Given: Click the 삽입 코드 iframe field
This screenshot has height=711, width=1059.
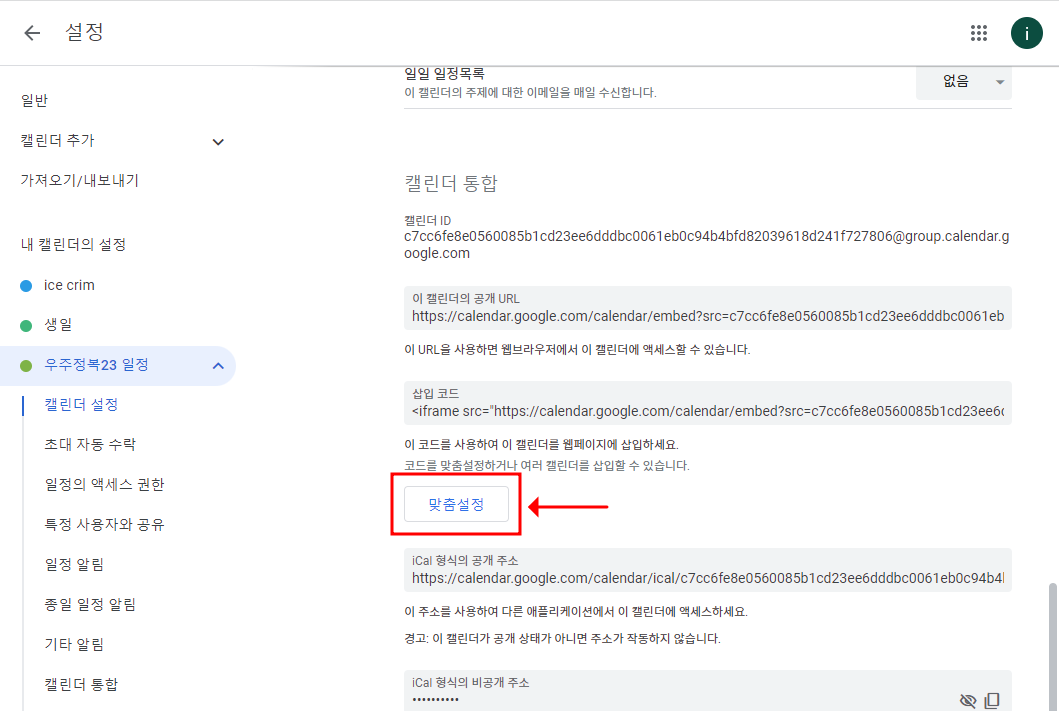Looking at the screenshot, I should pos(707,411).
